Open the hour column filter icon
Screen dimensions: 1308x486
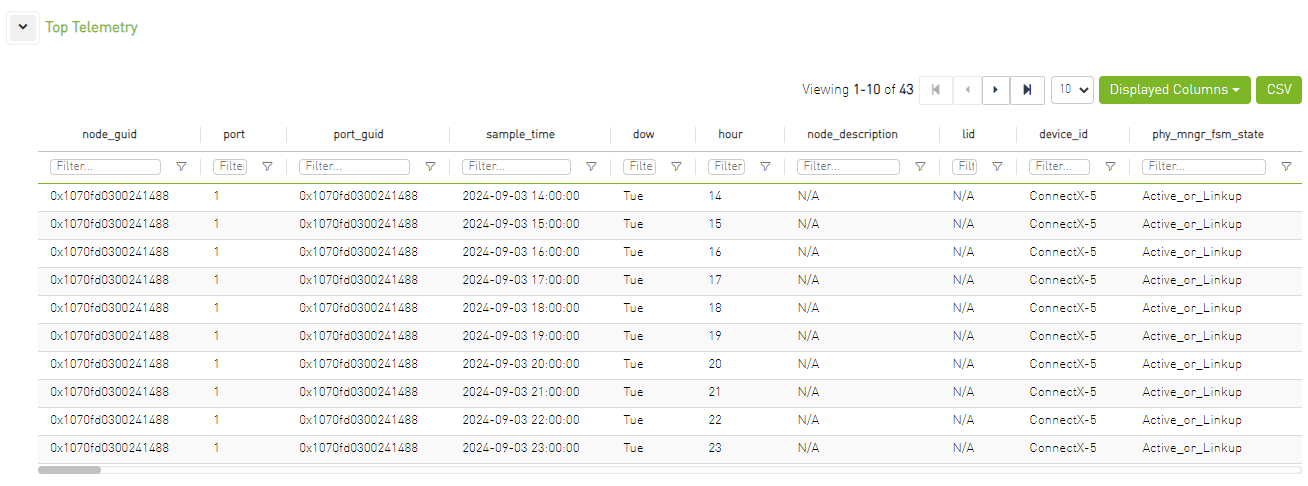coord(765,167)
